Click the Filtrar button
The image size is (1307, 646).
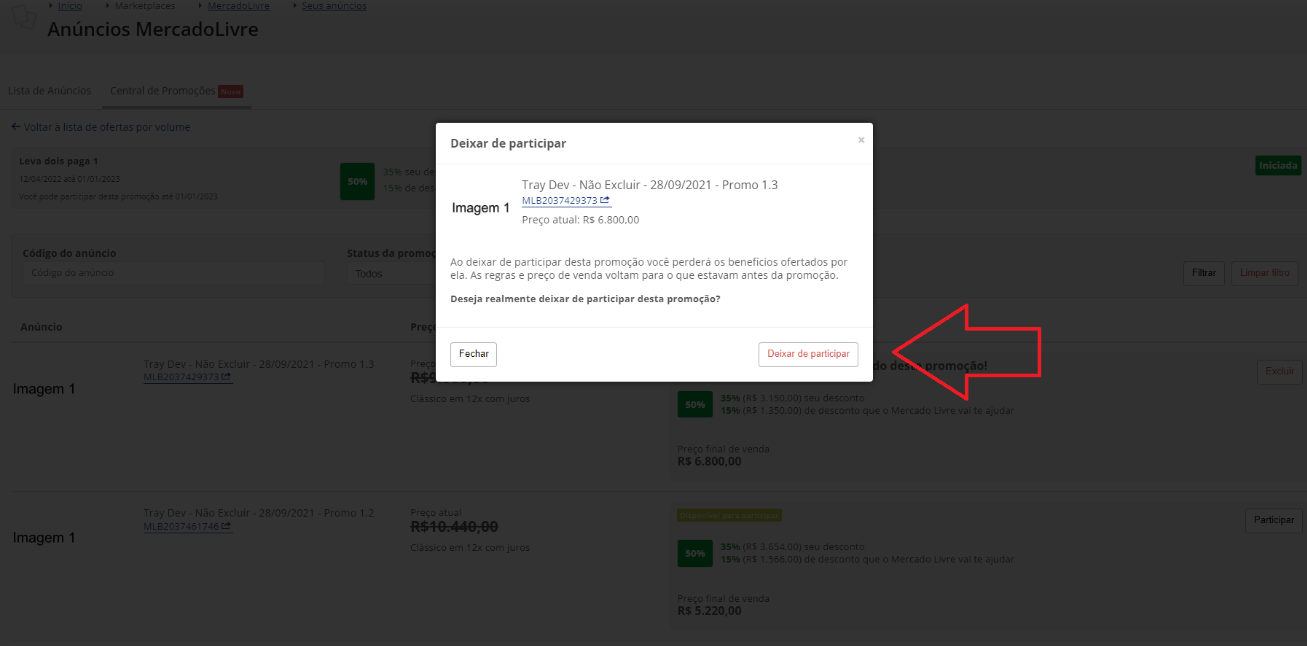1204,272
